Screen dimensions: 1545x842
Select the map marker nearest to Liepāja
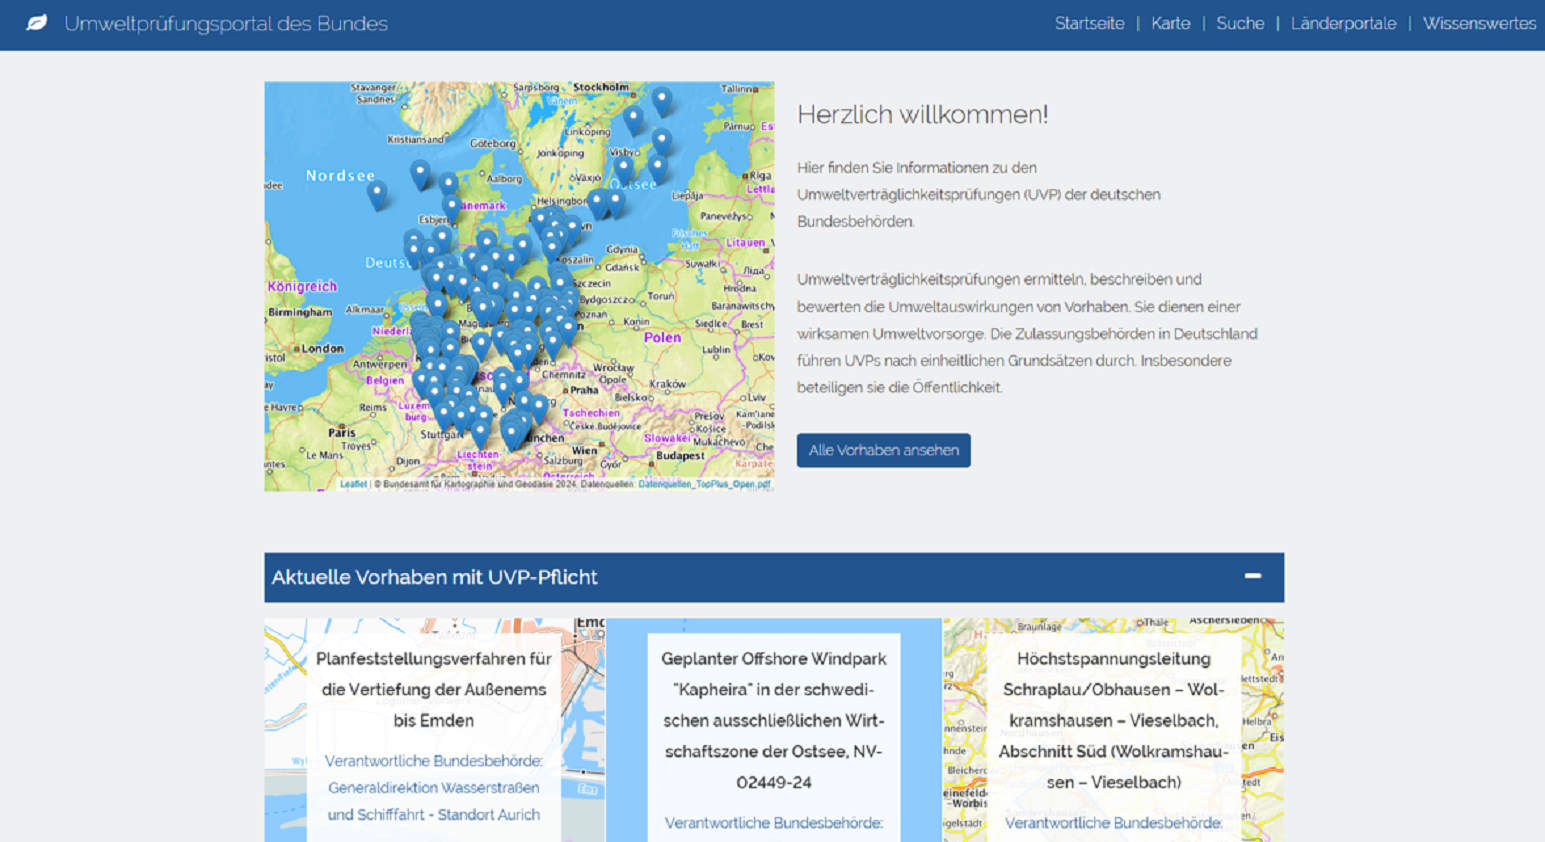point(657,166)
